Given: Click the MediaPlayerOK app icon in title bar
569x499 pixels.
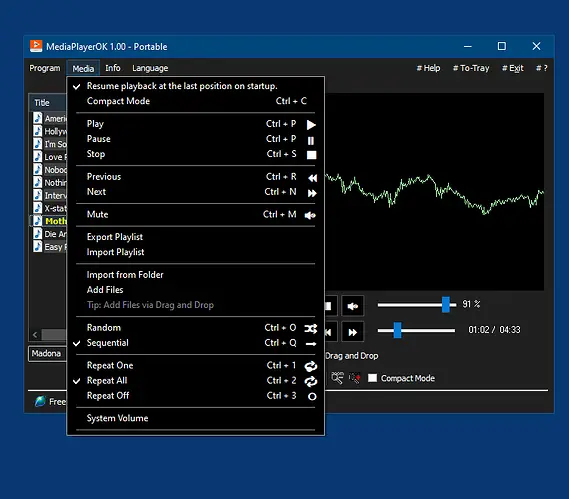Looking at the screenshot, I should point(36,46).
